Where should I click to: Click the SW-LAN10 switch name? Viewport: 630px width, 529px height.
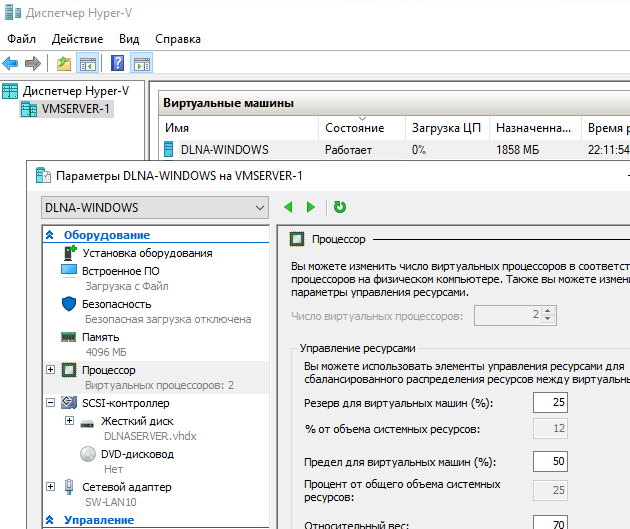111,502
